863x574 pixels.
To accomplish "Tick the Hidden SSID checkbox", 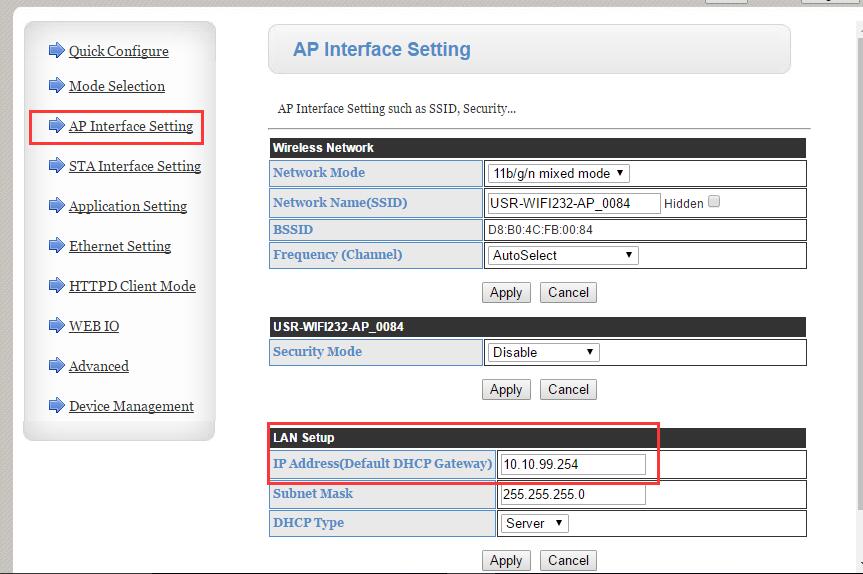I will click(714, 202).
